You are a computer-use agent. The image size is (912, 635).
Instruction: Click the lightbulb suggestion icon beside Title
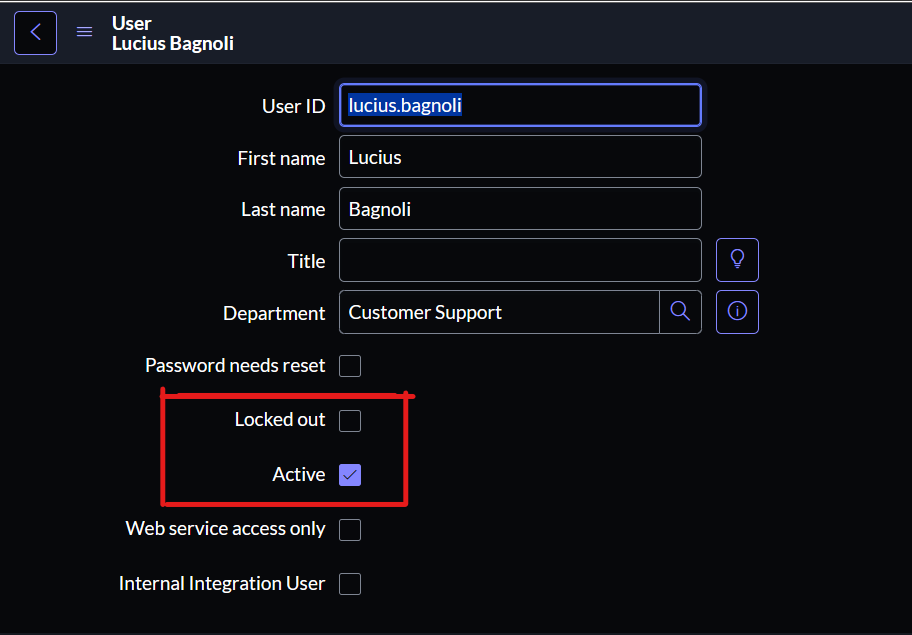click(737, 259)
